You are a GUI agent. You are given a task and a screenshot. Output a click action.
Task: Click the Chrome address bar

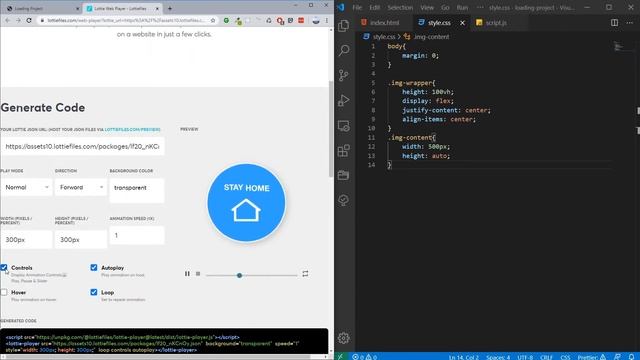coord(127,20)
